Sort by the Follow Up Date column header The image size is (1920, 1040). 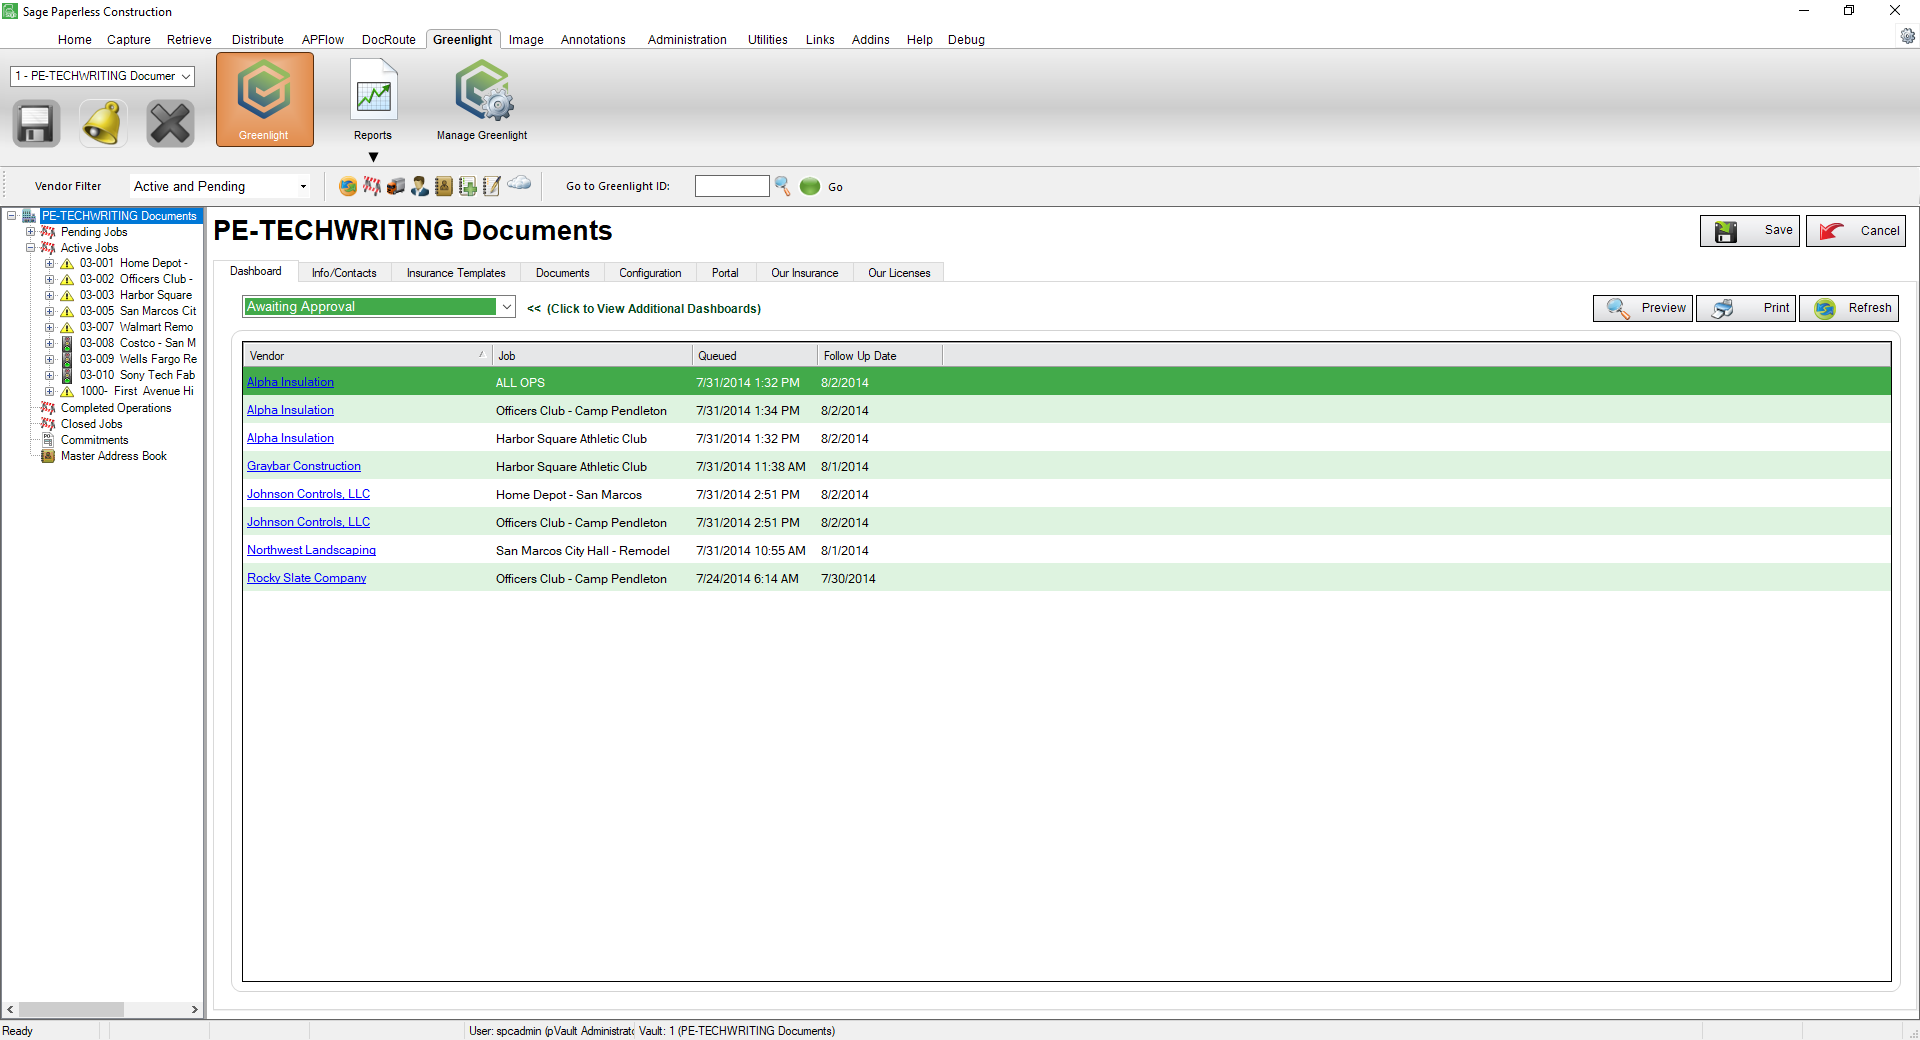(880, 356)
